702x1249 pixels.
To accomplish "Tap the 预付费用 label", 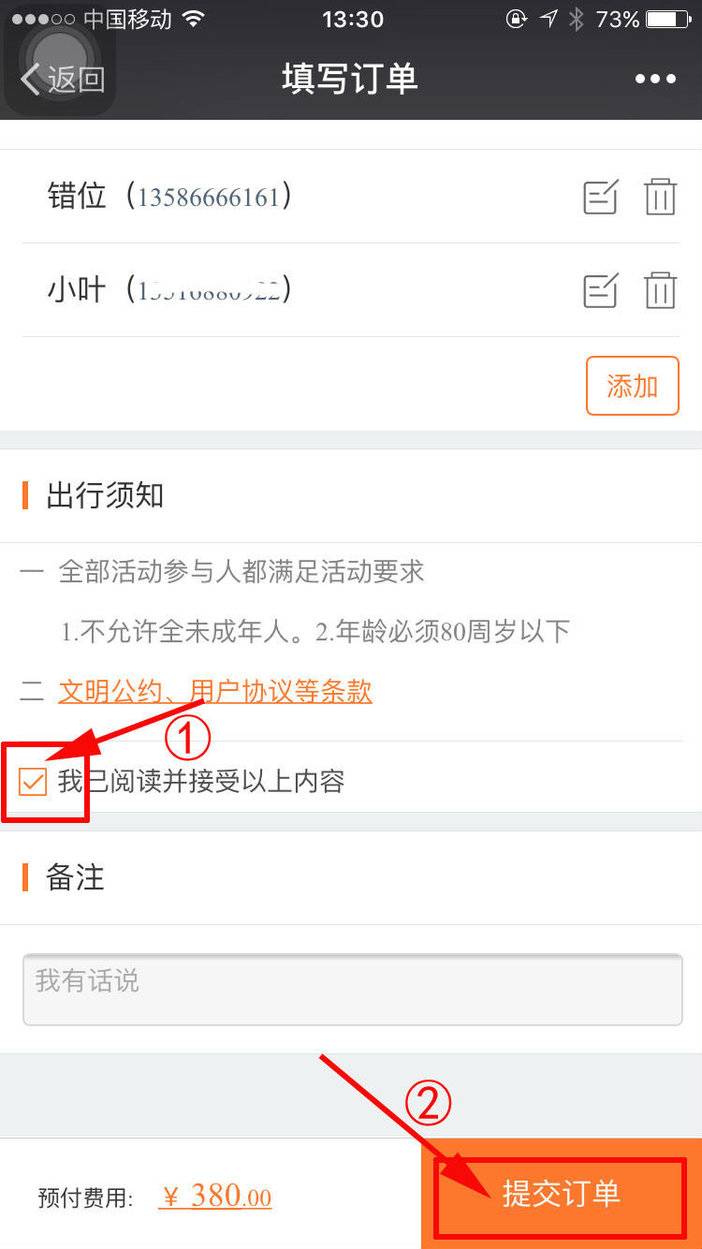I will coord(85,1198).
